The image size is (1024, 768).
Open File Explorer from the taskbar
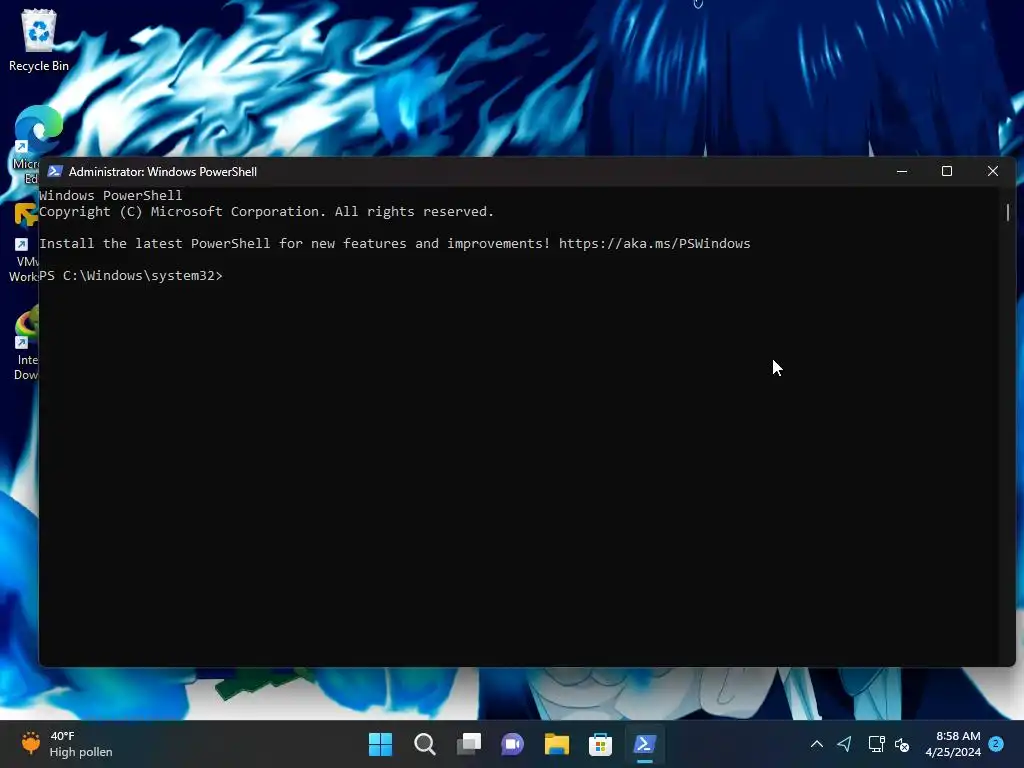tap(556, 744)
